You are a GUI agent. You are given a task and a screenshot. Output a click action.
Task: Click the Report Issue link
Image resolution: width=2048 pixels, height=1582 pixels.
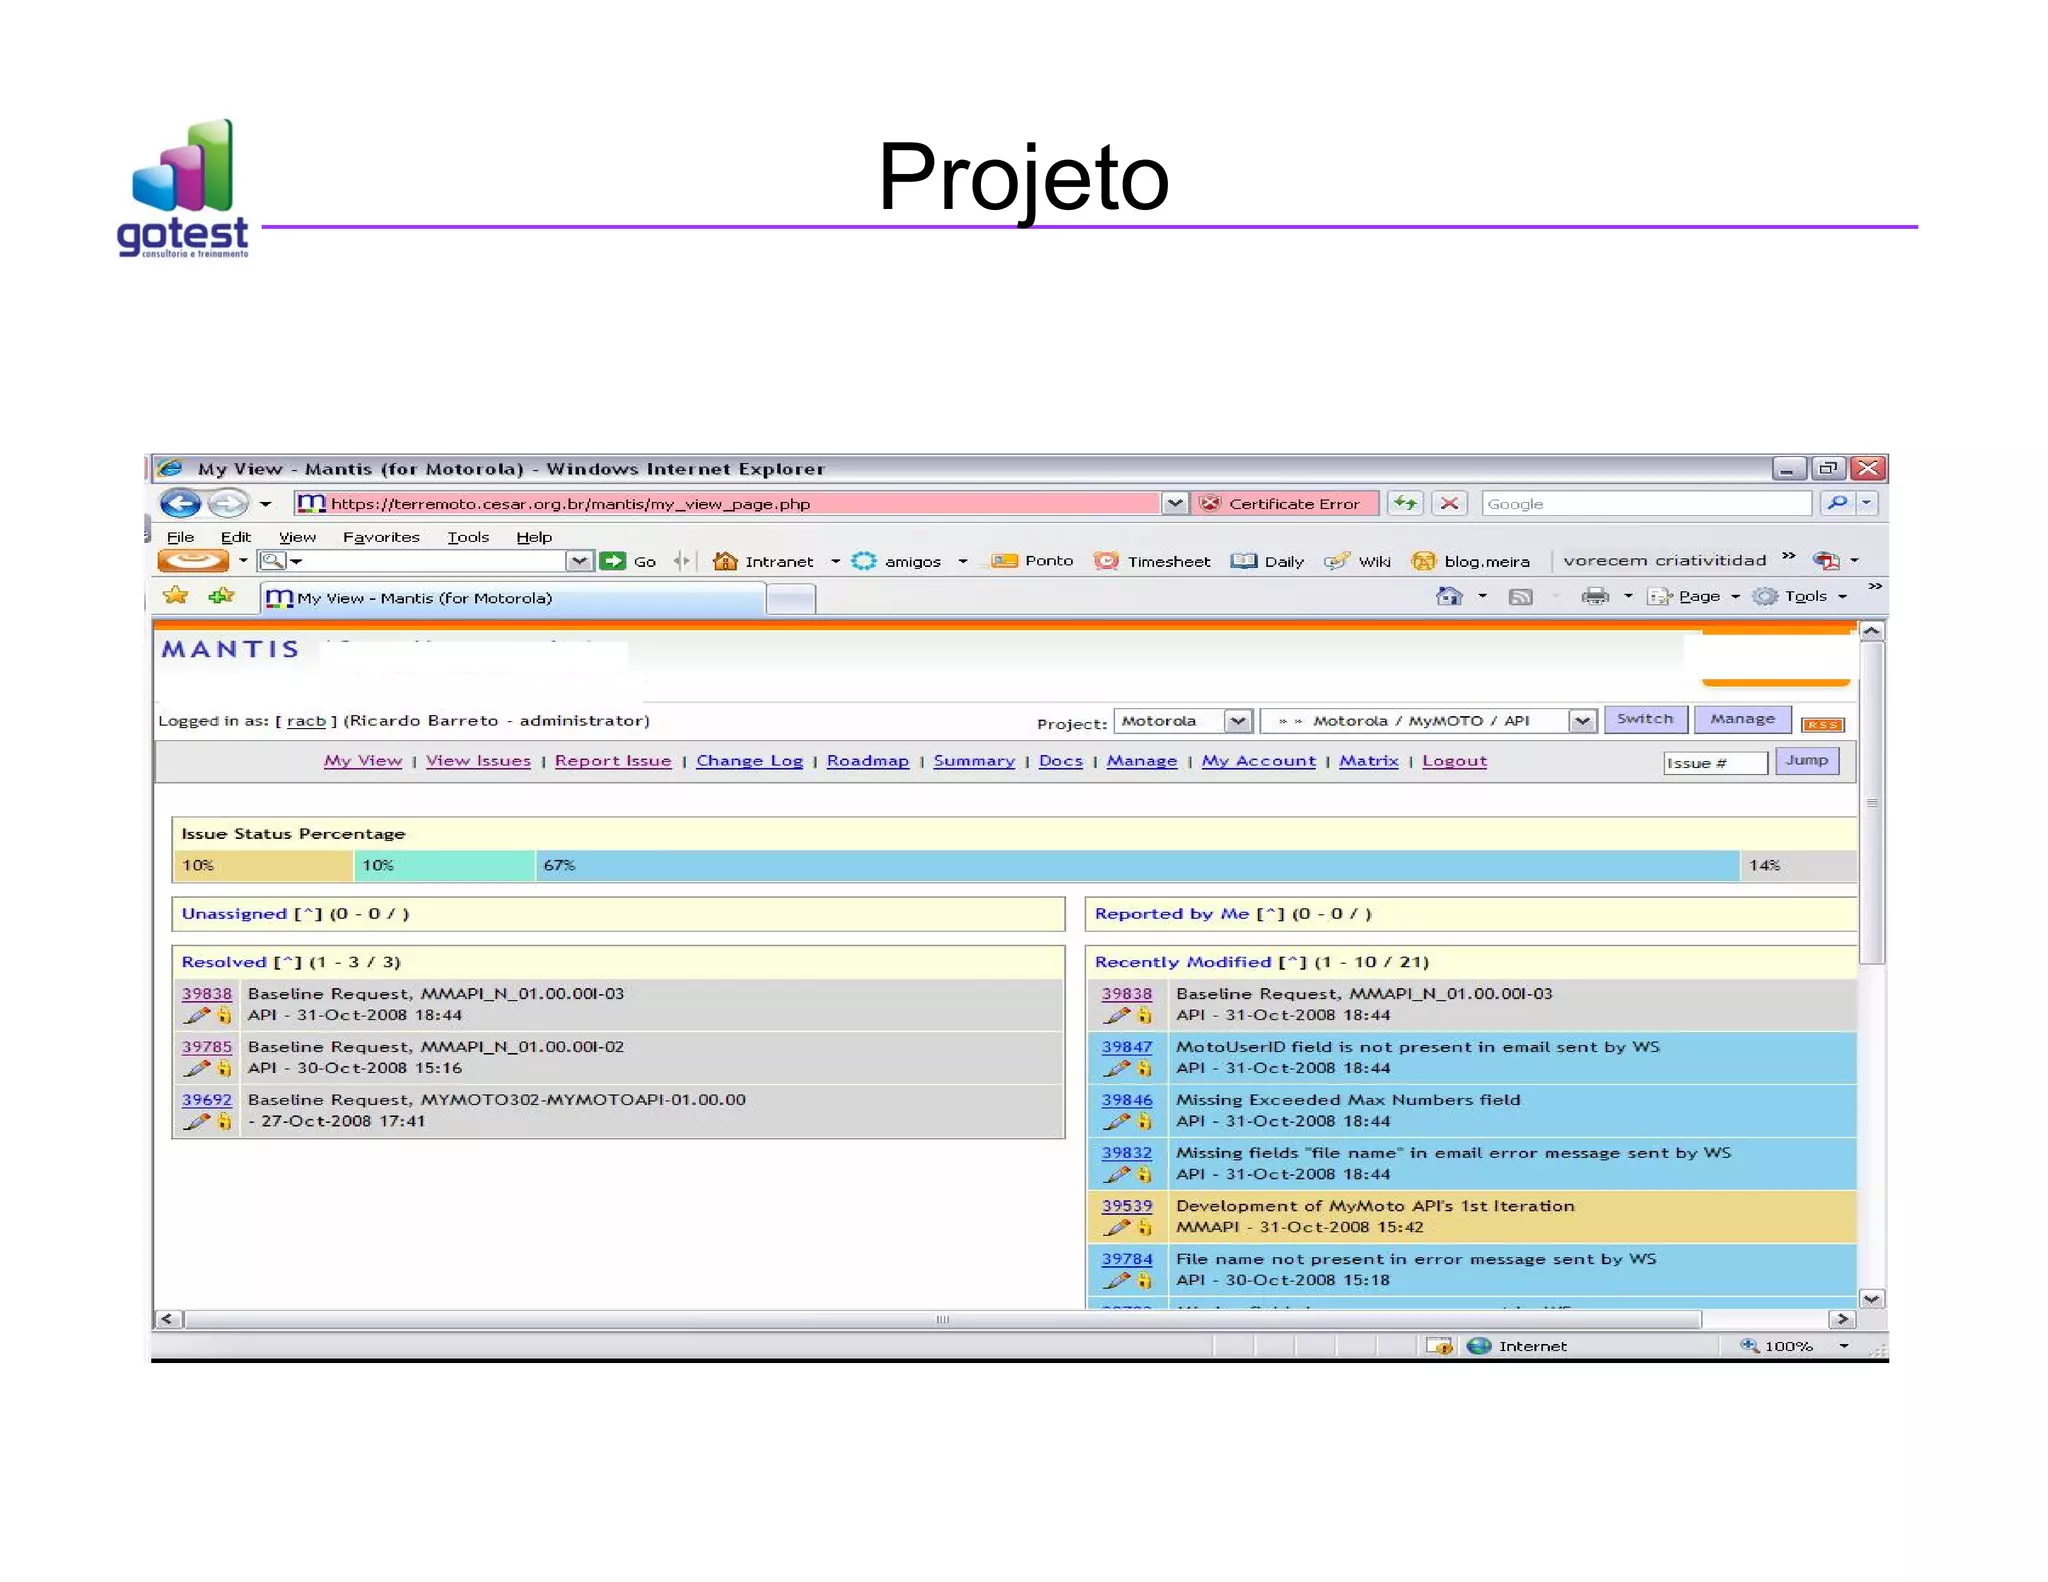coord(612,761)
